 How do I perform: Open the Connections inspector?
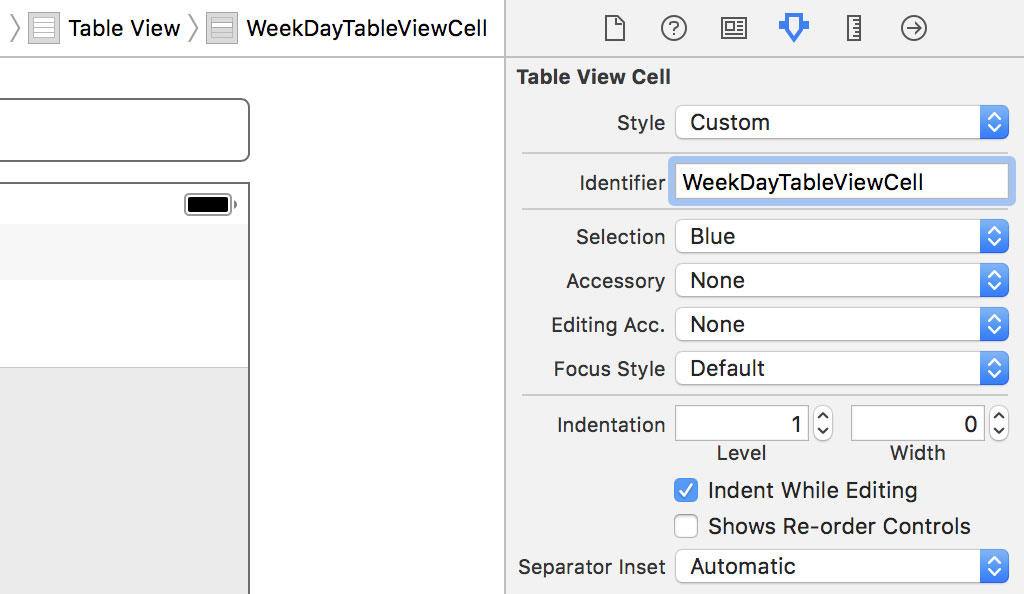tap(913, 28)
